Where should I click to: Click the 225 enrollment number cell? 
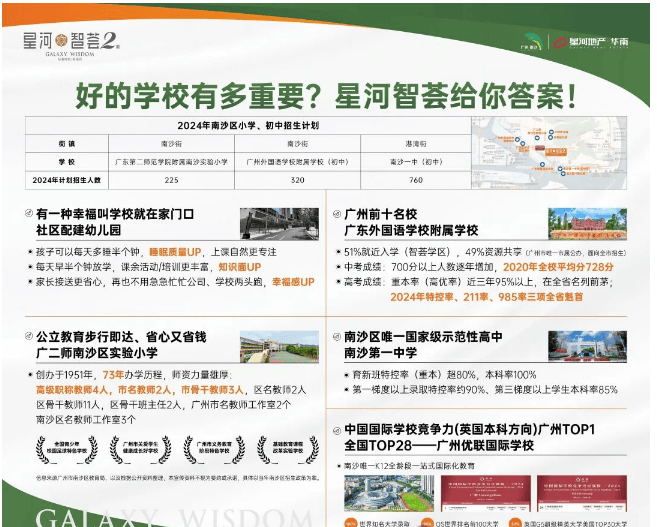171,179
